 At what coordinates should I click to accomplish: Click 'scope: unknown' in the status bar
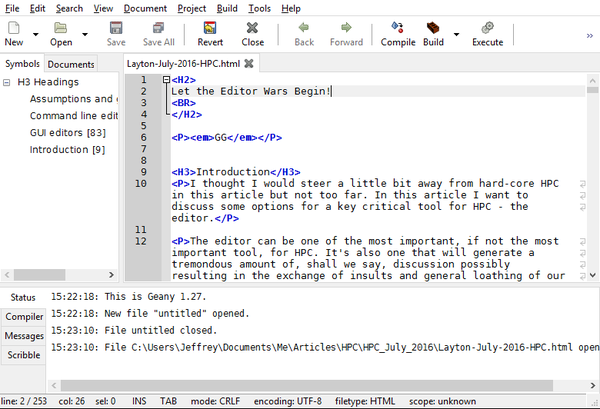pos(443,401)
